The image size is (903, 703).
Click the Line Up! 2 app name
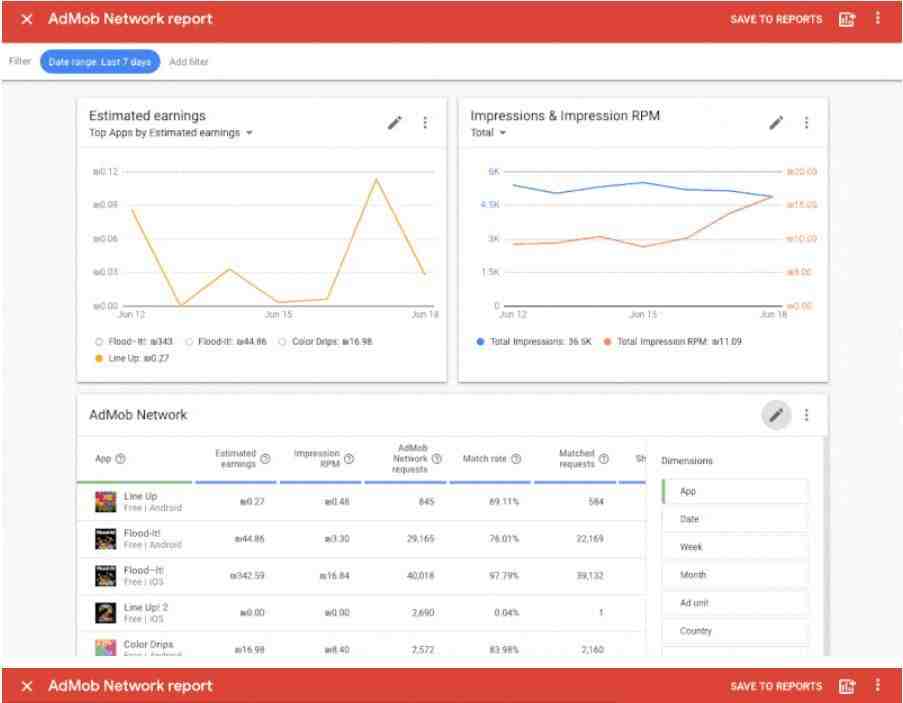pos(146,607)
